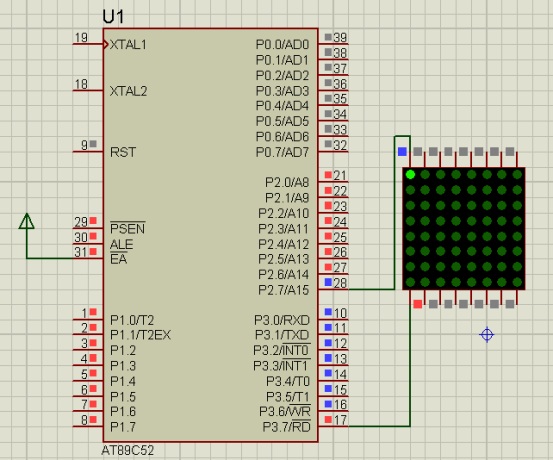This screenshot has width=553, height=460.
Task: Click pin 17 red logic state indicator
Action: click(x=328, y=419)
